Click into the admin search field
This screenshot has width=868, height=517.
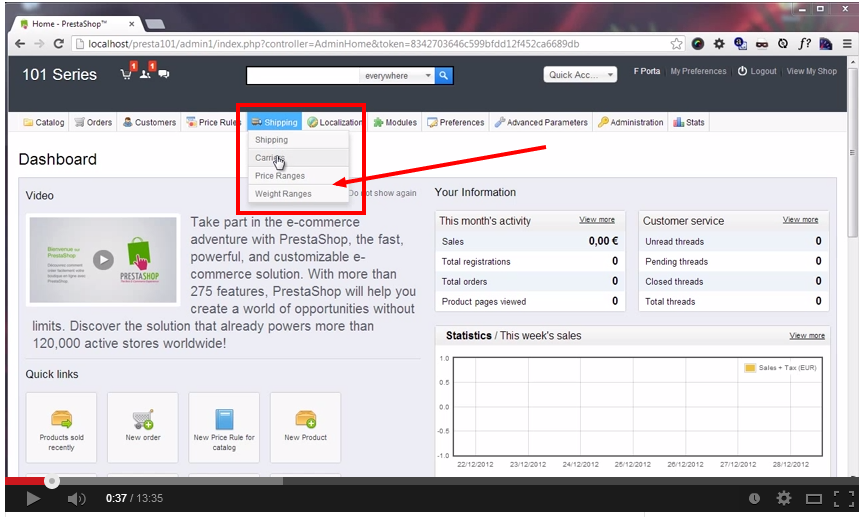(x=303, y=76)
